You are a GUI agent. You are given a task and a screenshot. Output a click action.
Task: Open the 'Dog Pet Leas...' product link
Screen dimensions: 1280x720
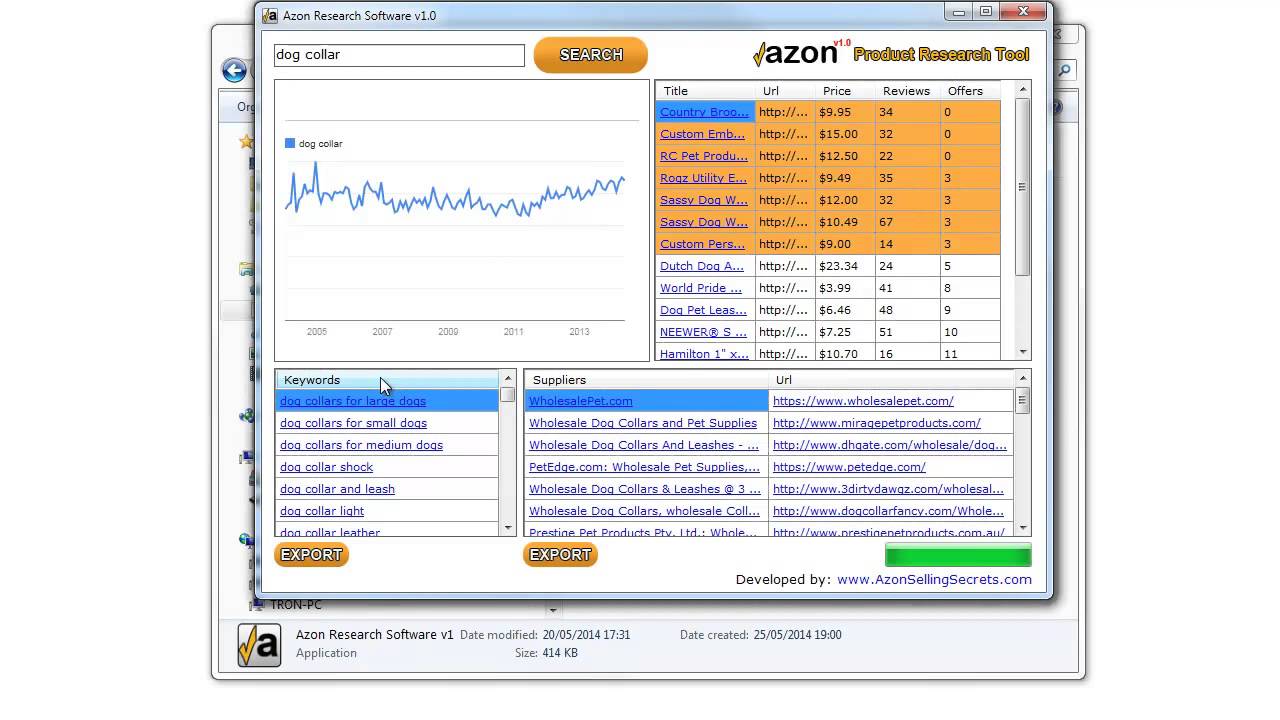[x=703, y=310]
